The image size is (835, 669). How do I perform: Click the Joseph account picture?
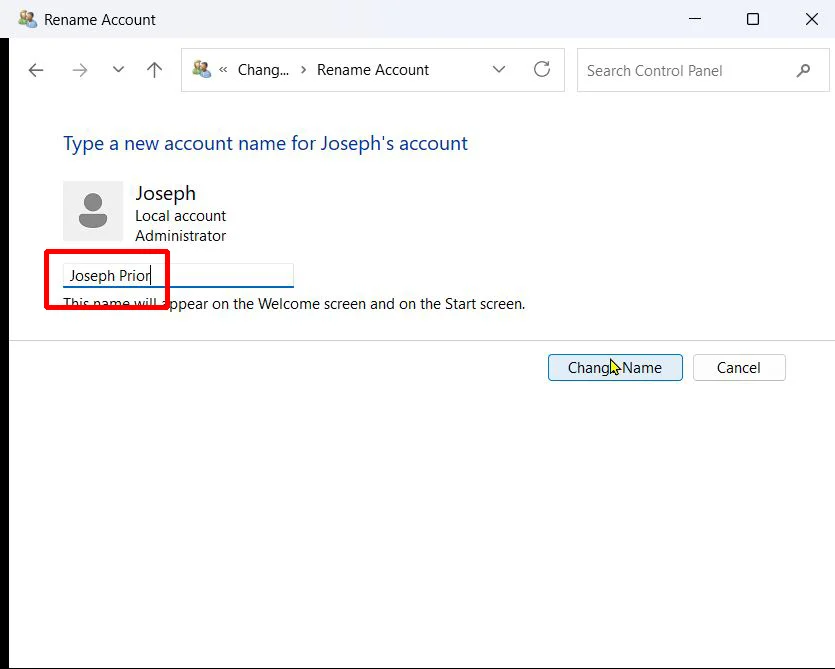pos(93,211)
